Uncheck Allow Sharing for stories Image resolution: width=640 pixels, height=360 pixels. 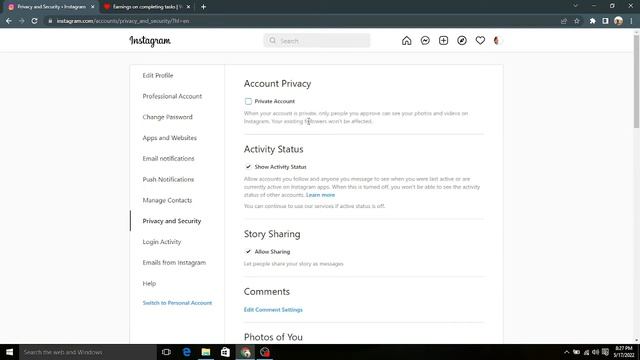point(248,251)
